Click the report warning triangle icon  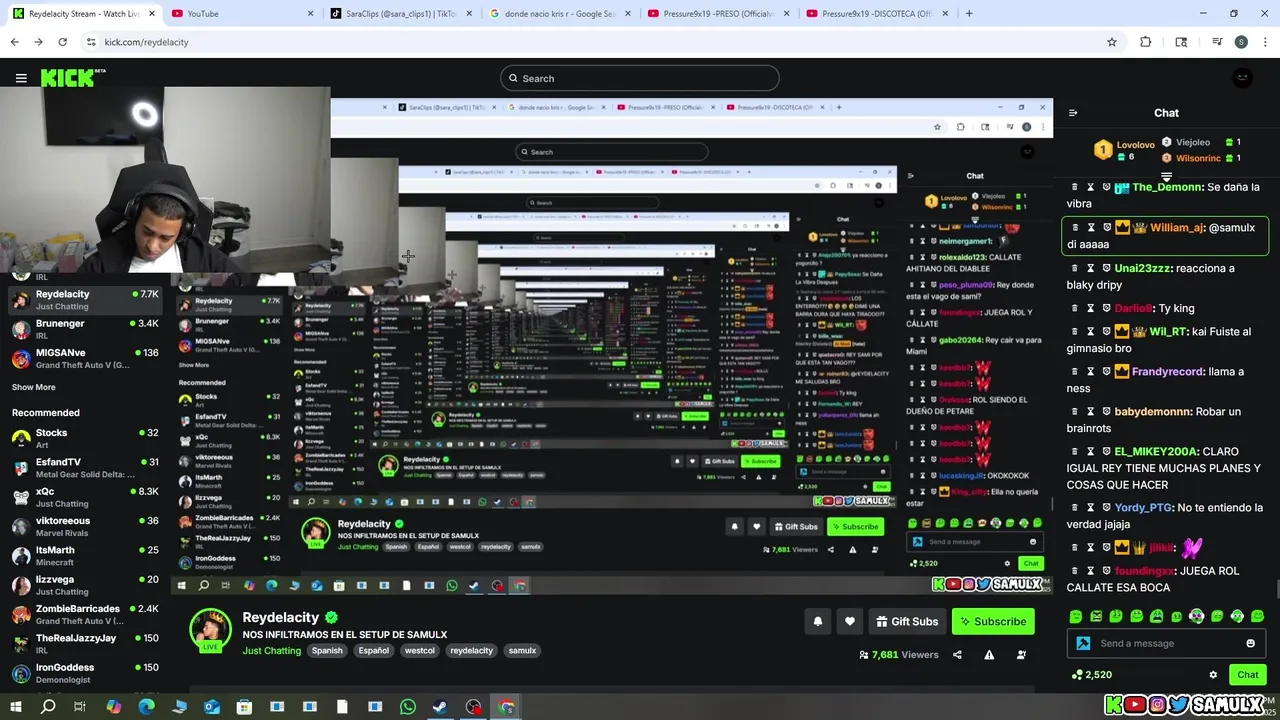tap(989, 655)
